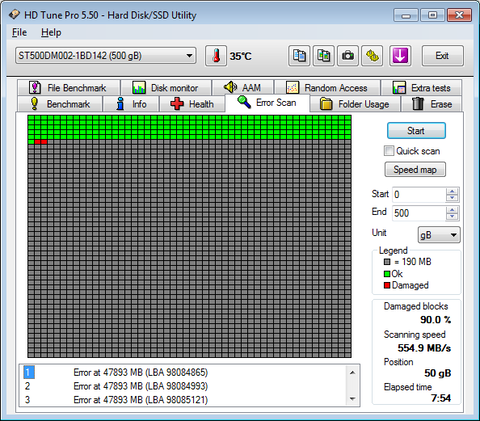Click the 35°C temperature reading

240,56
